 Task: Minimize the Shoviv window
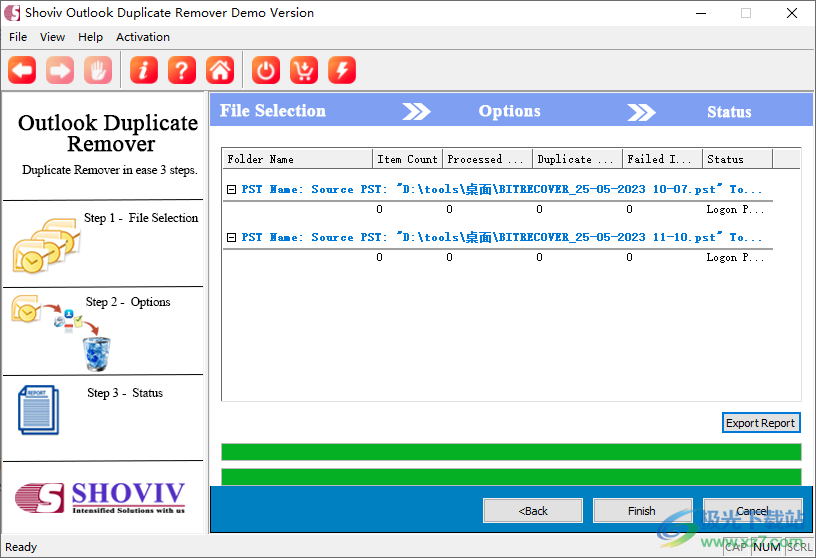(701, 13)
